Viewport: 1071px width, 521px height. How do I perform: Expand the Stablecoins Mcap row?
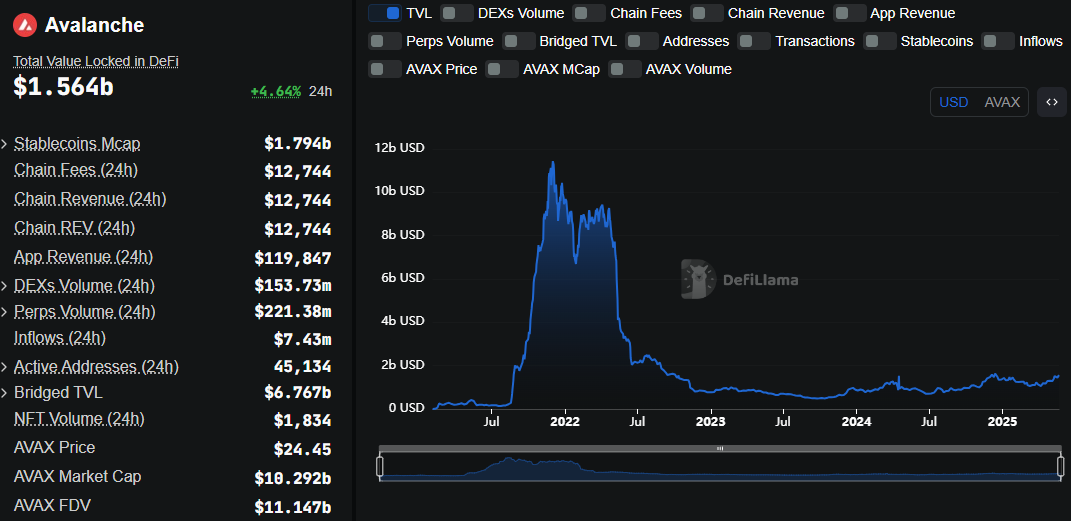(5, 144)
